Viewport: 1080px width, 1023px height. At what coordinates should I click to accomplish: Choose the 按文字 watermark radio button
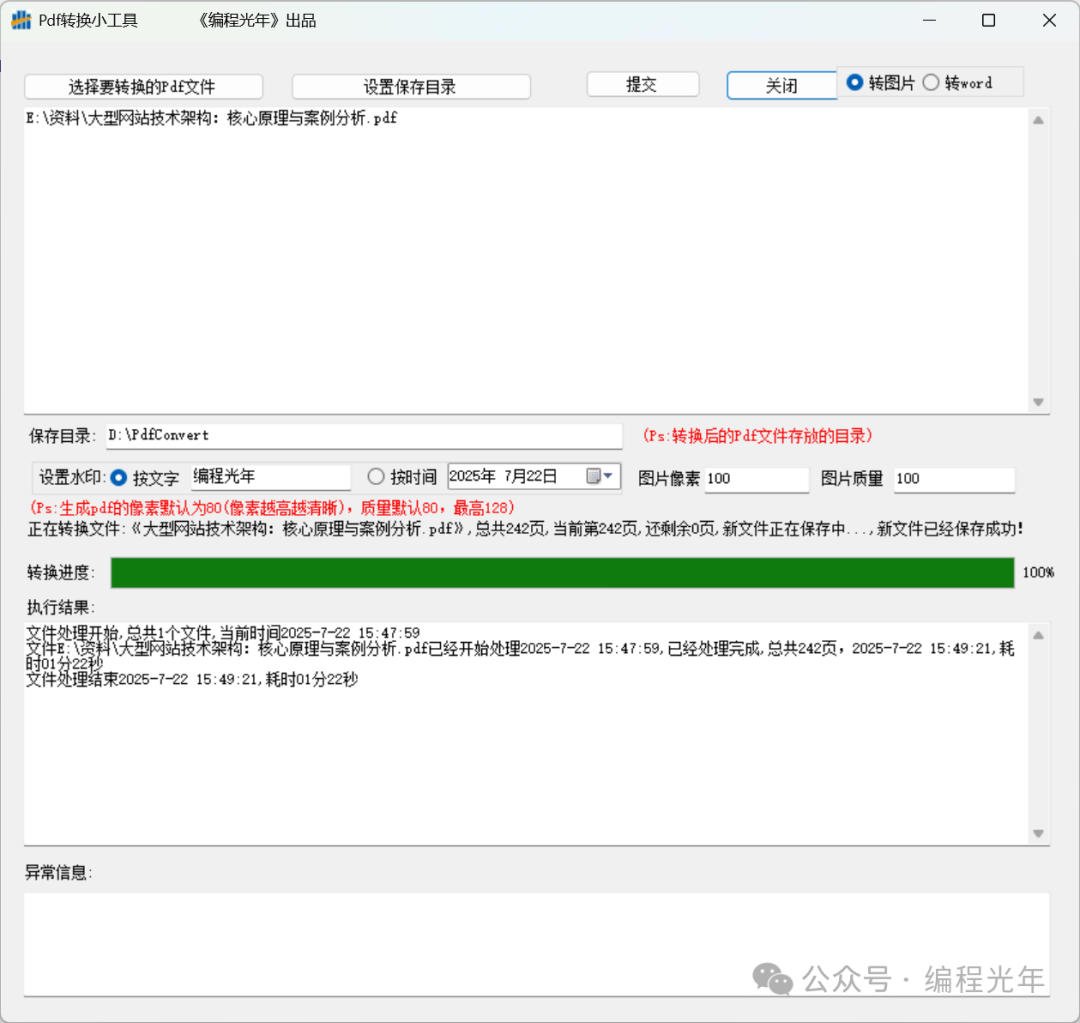pos(119,478)
